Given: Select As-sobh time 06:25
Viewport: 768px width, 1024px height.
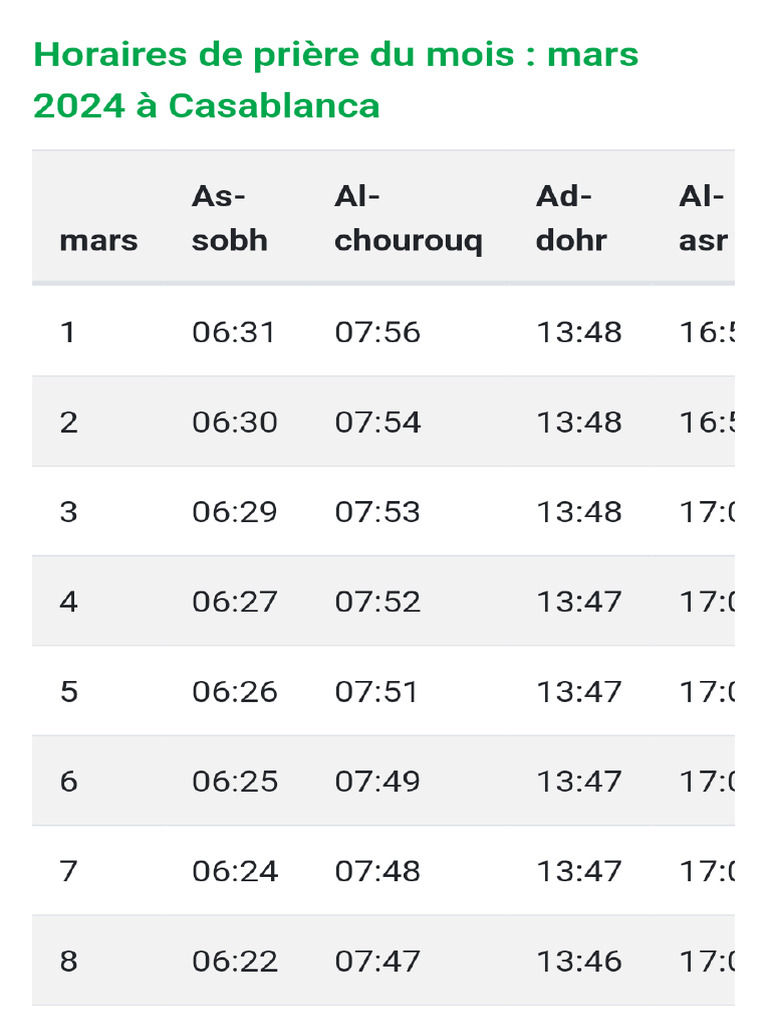Looking at the screenshot, I should tap(234, 781).
